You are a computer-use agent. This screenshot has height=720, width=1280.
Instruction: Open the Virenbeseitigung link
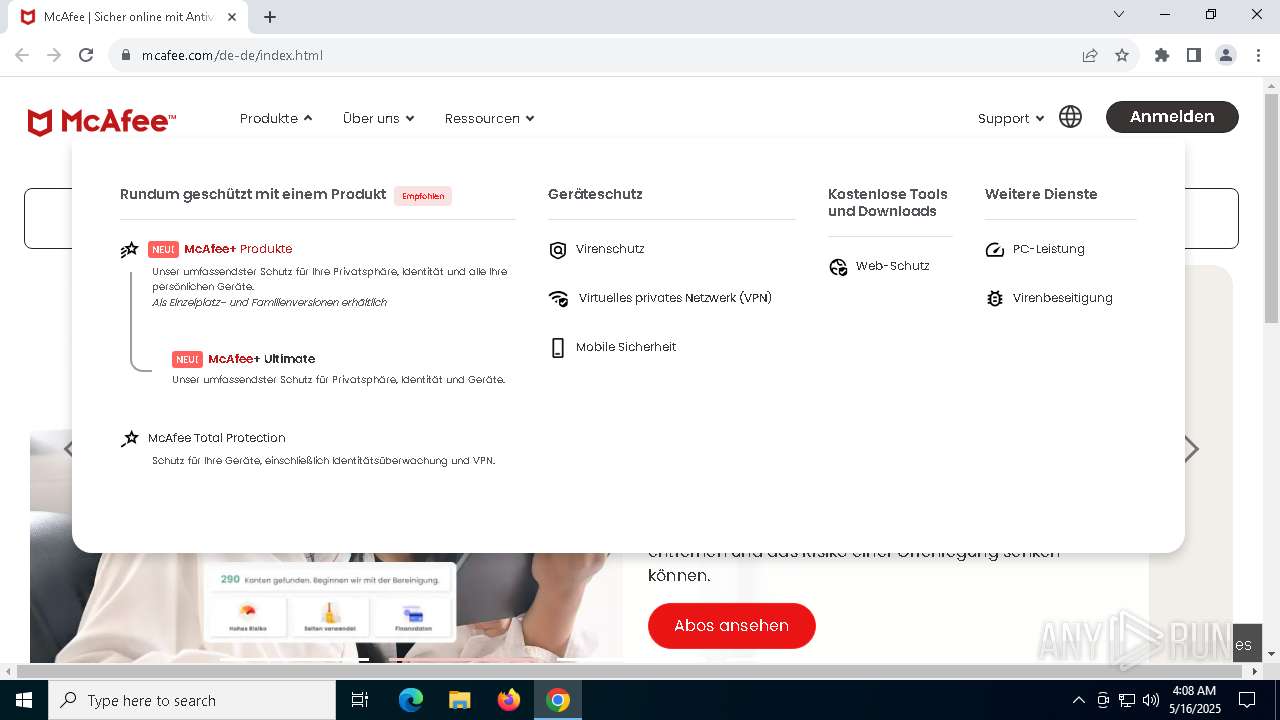1063,298
